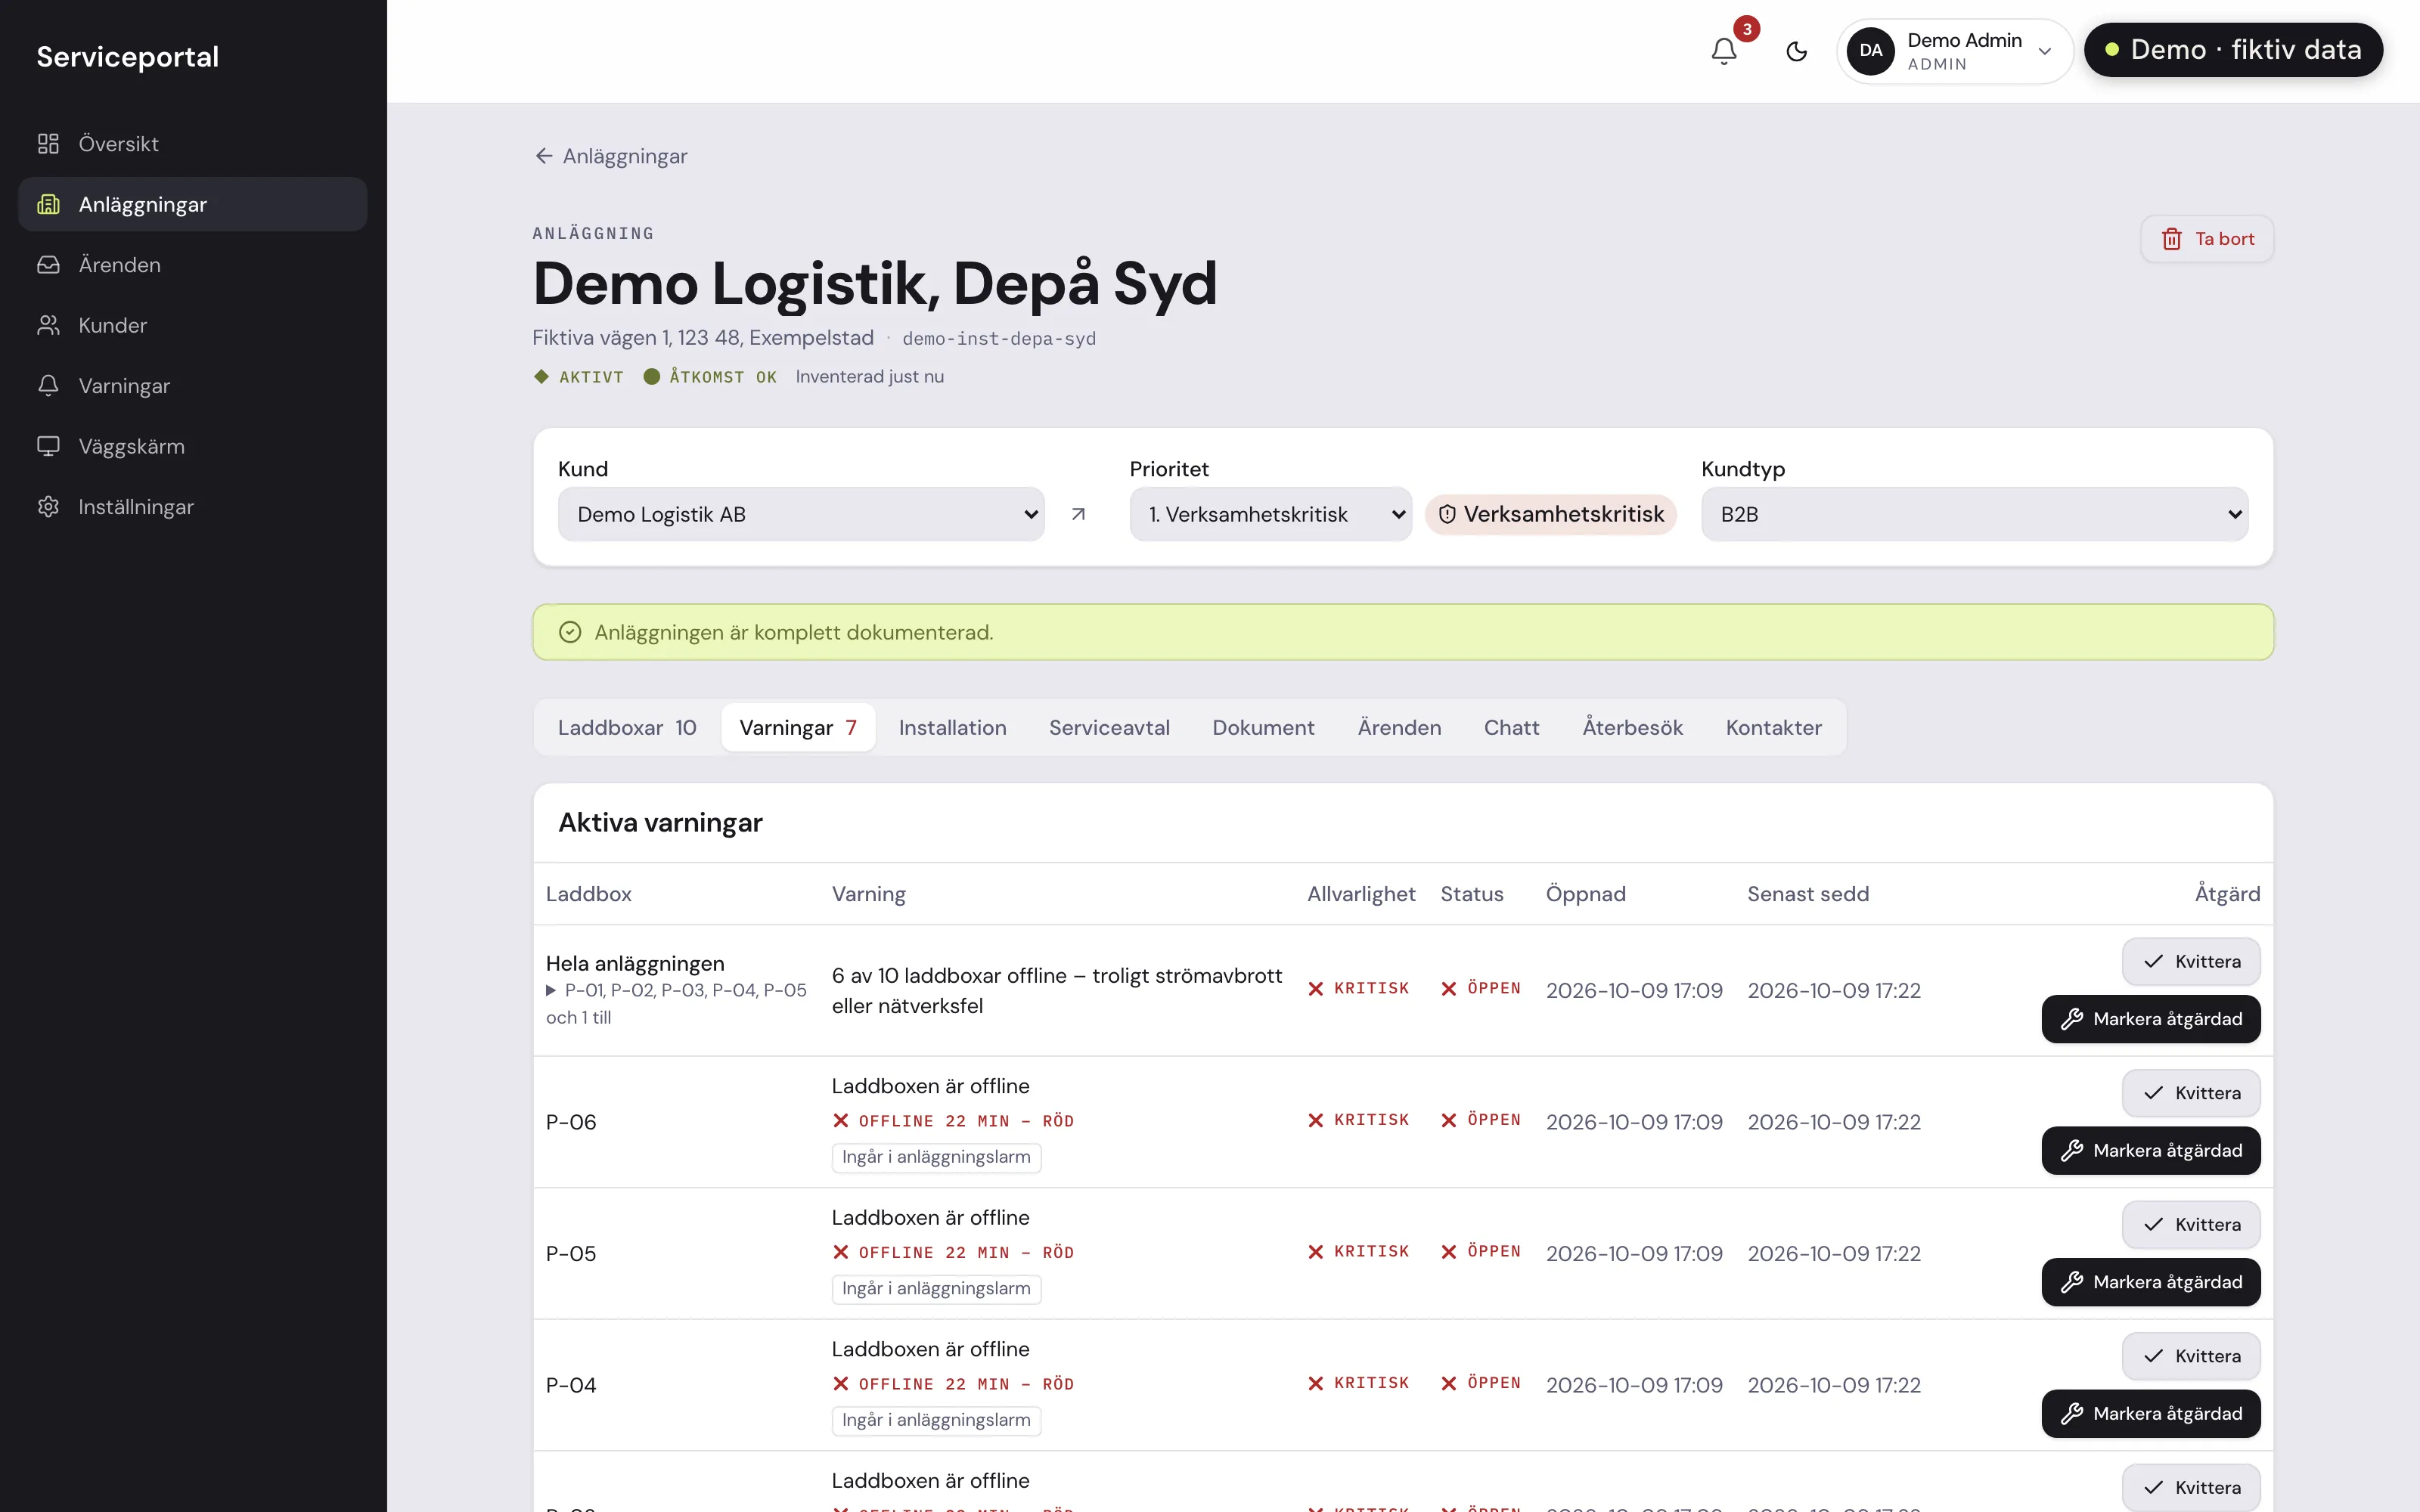Click the Väggskärm monitor icon in sidebar
The width and height of the screenshot is (2420, 1512).
48,446
